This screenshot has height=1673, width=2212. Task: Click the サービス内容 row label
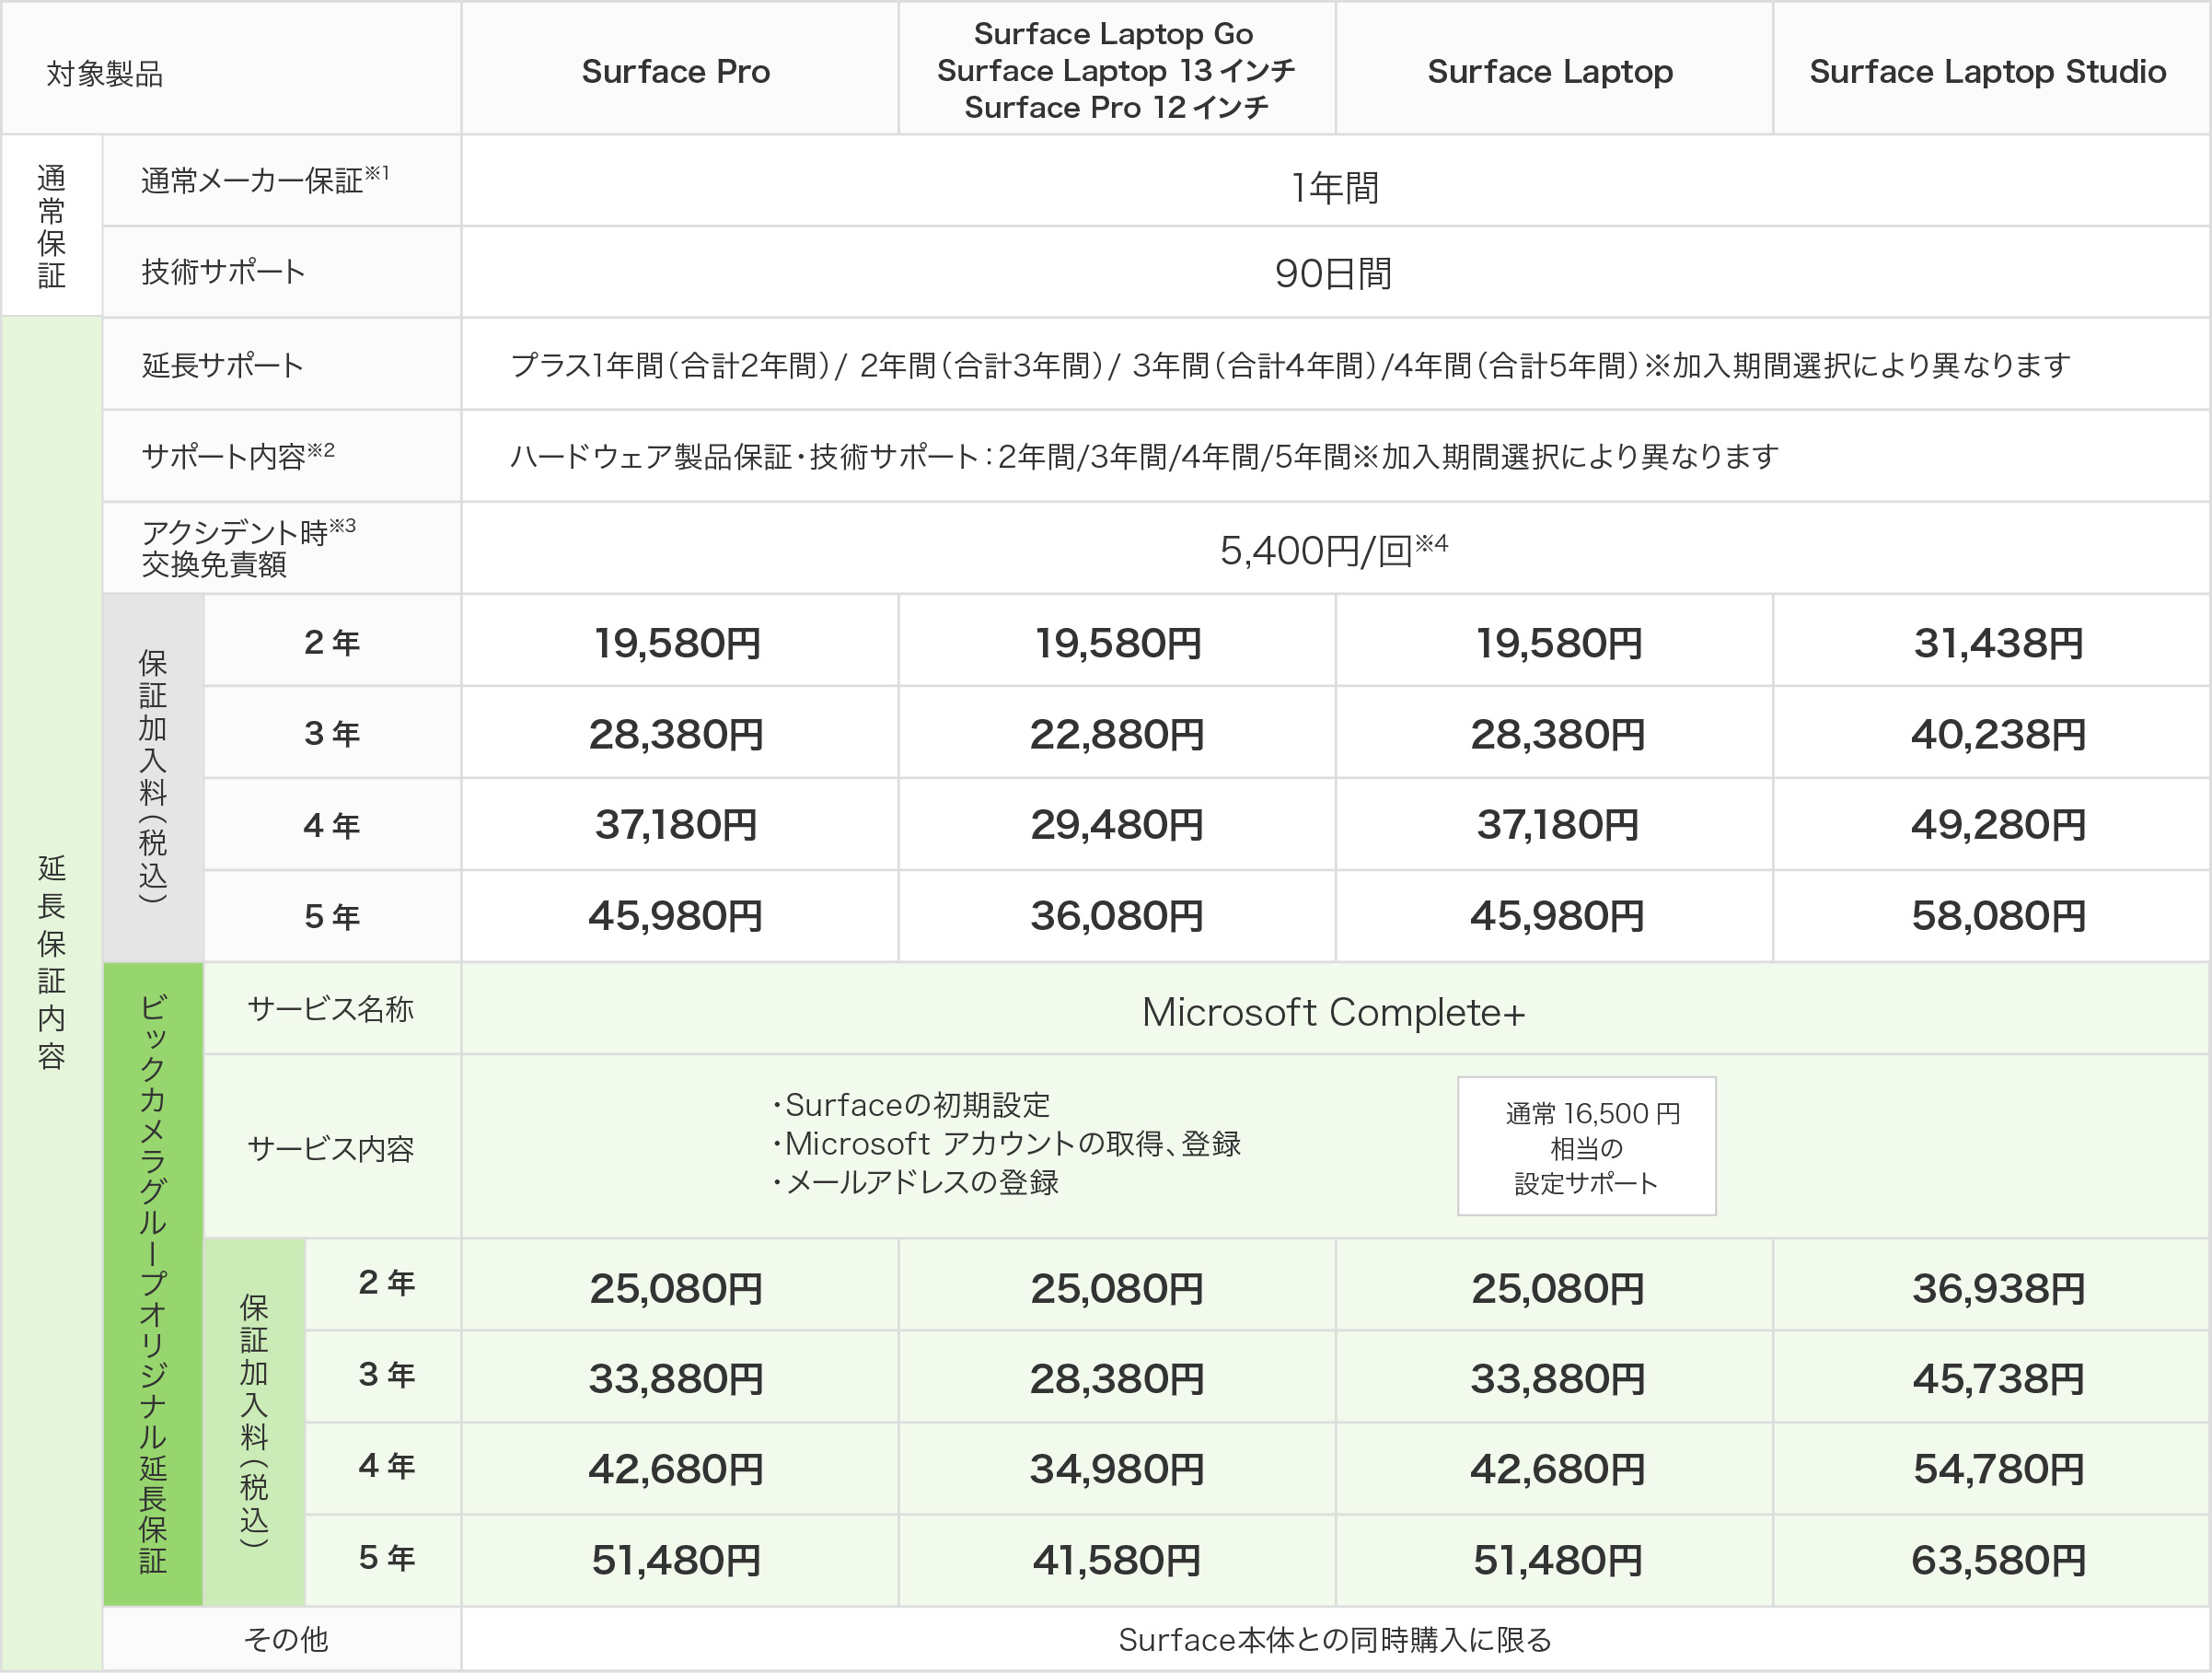(331, 1149)
